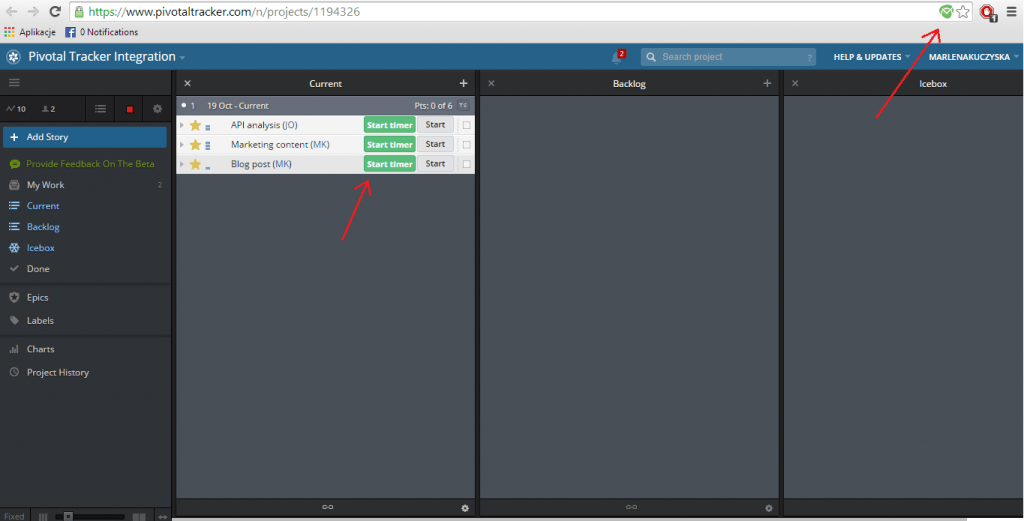
Task: Click the green TimeCamp extension icon in address bar
Action: tap(946, 12)
